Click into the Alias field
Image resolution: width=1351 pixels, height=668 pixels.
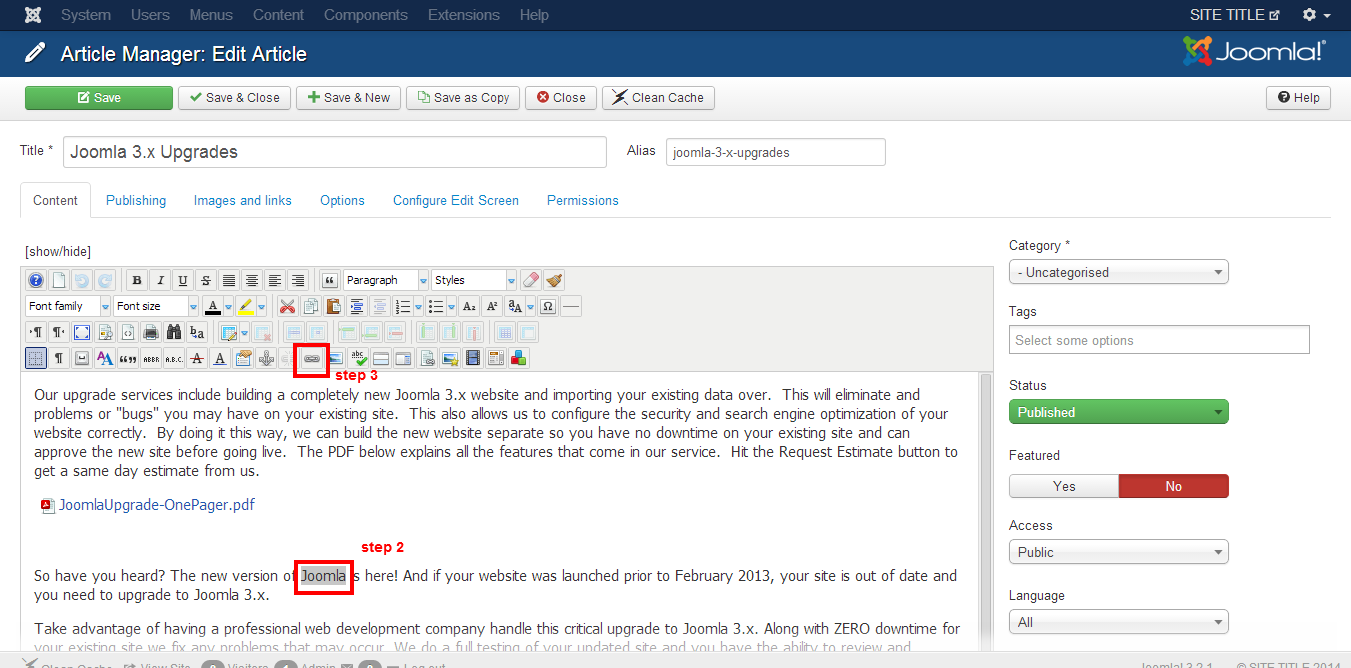[776, 152]
